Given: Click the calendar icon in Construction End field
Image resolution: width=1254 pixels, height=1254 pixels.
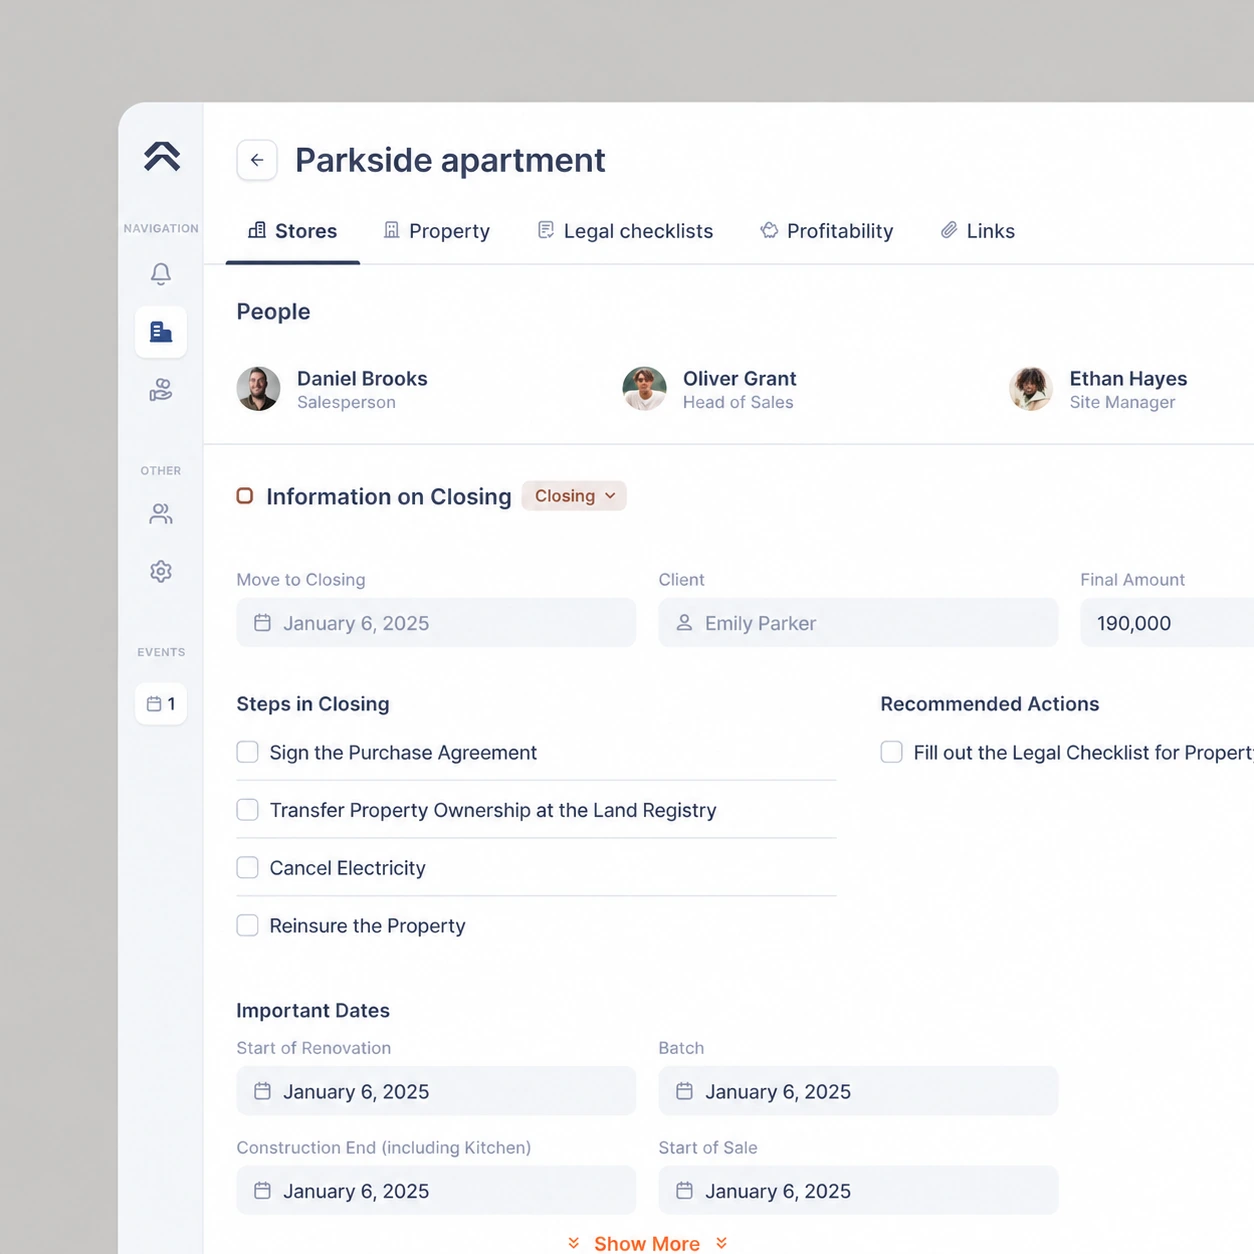Looking at the screenshot, I should click(x=262, y=1190).
